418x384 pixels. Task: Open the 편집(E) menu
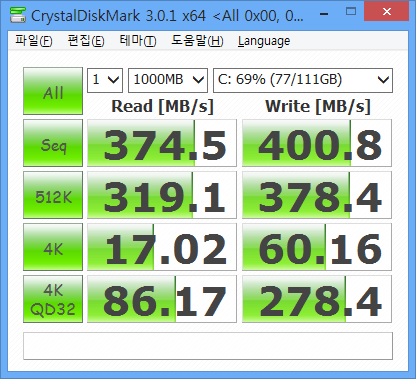pos(86,41)
